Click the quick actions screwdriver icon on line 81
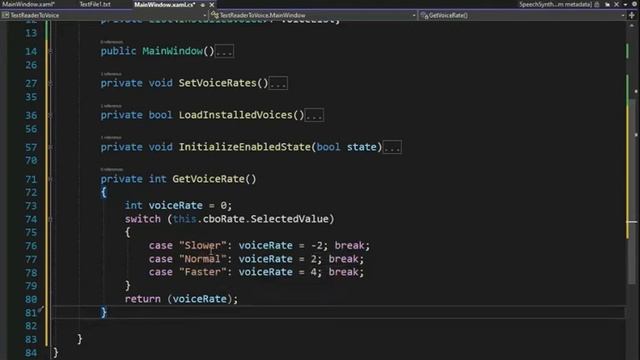 (41, 310)
